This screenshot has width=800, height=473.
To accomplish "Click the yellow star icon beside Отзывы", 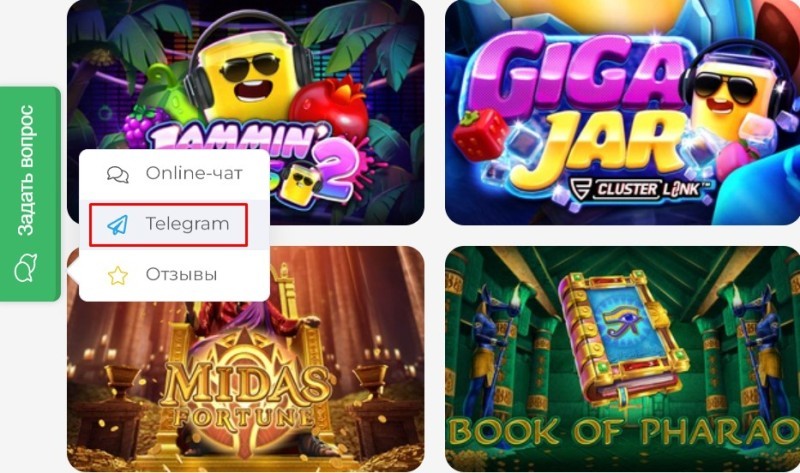I will [118, 275].
